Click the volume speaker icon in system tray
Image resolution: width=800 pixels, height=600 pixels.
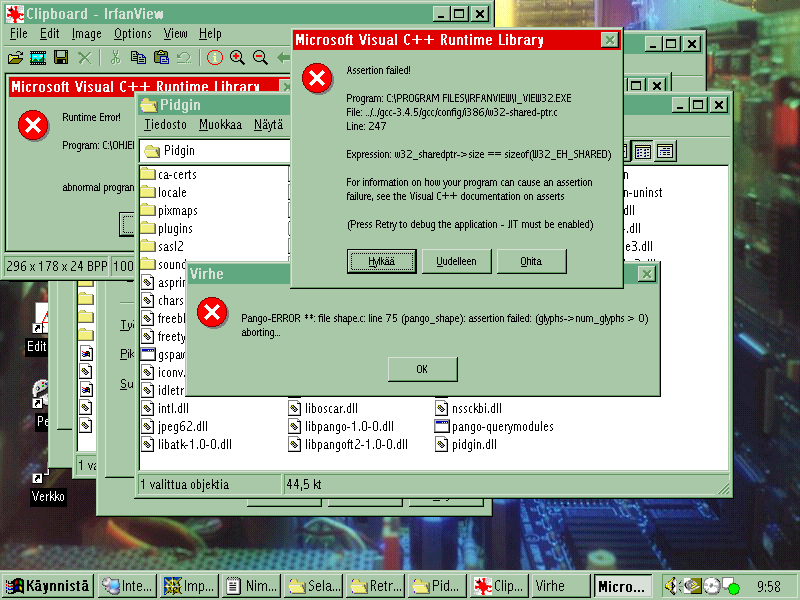[671, 586]
